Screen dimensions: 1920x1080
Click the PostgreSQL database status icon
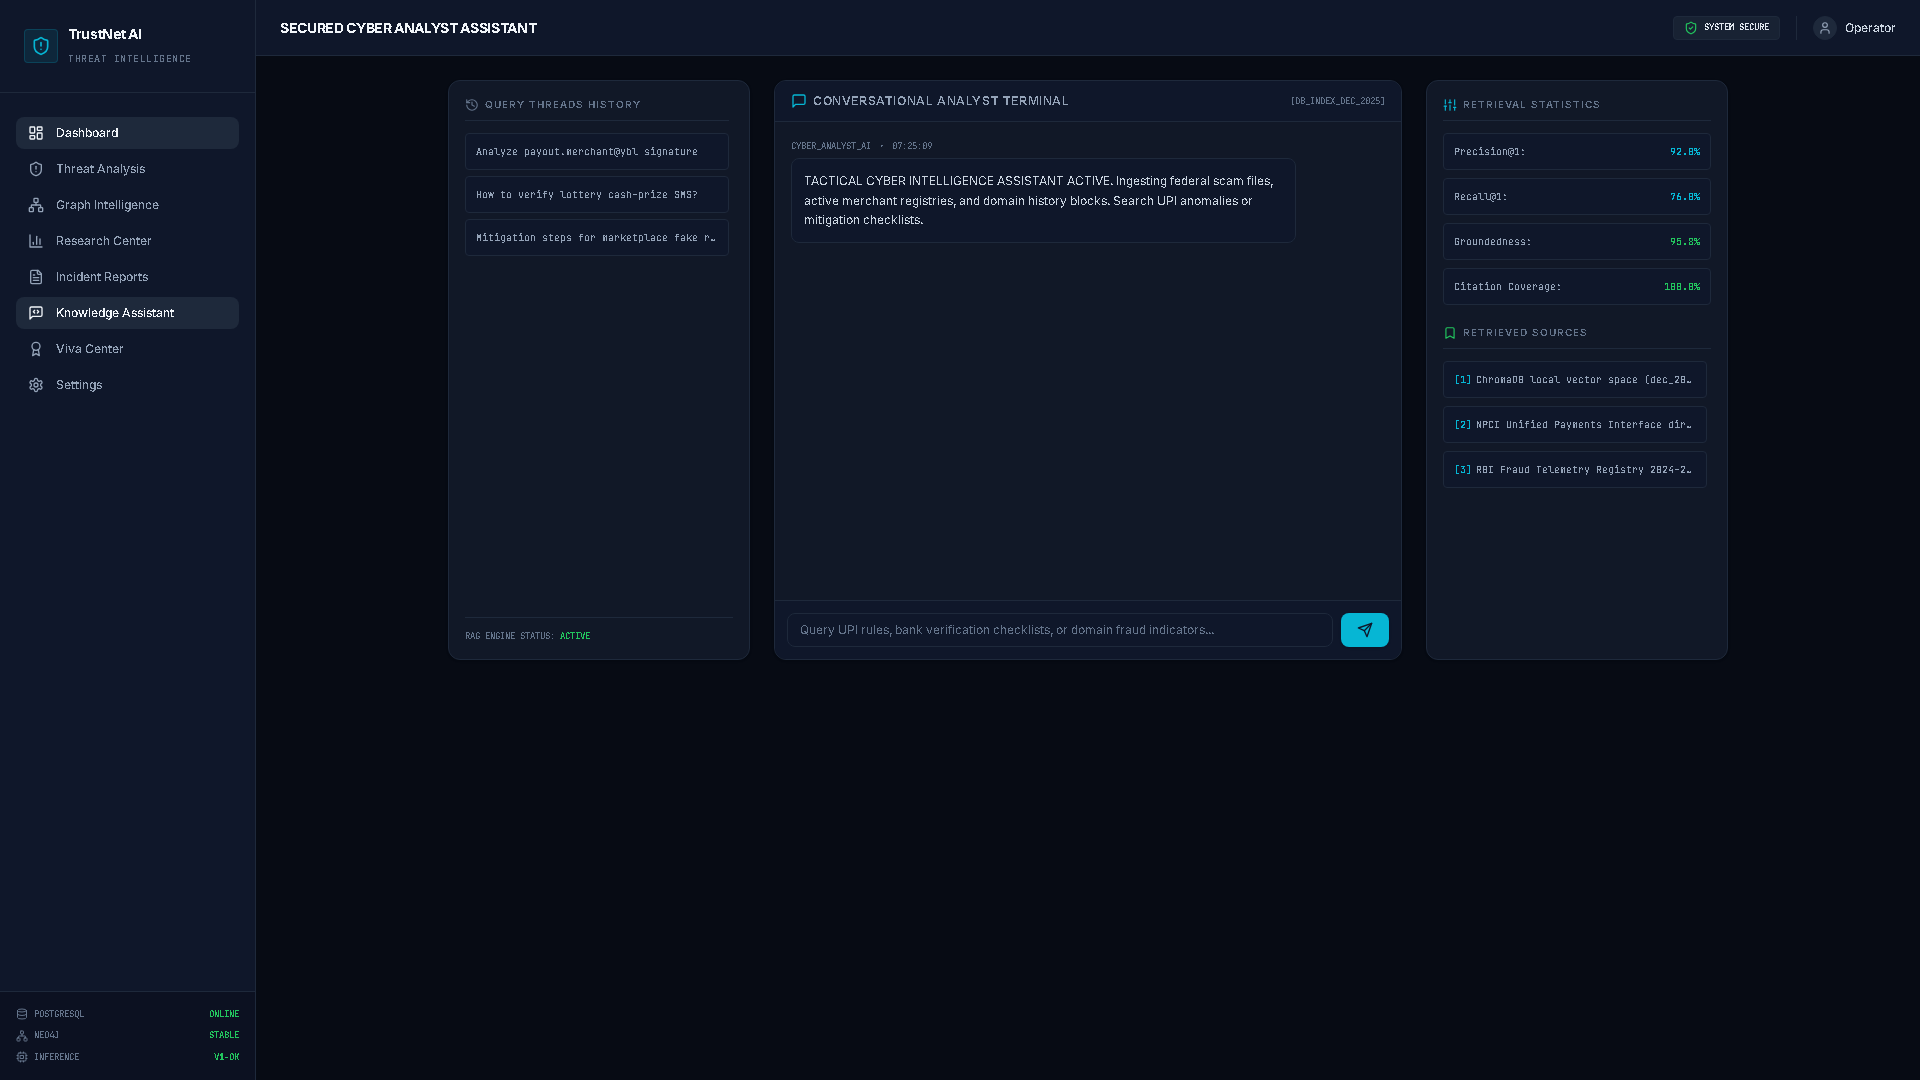[x=22, y=1014]
